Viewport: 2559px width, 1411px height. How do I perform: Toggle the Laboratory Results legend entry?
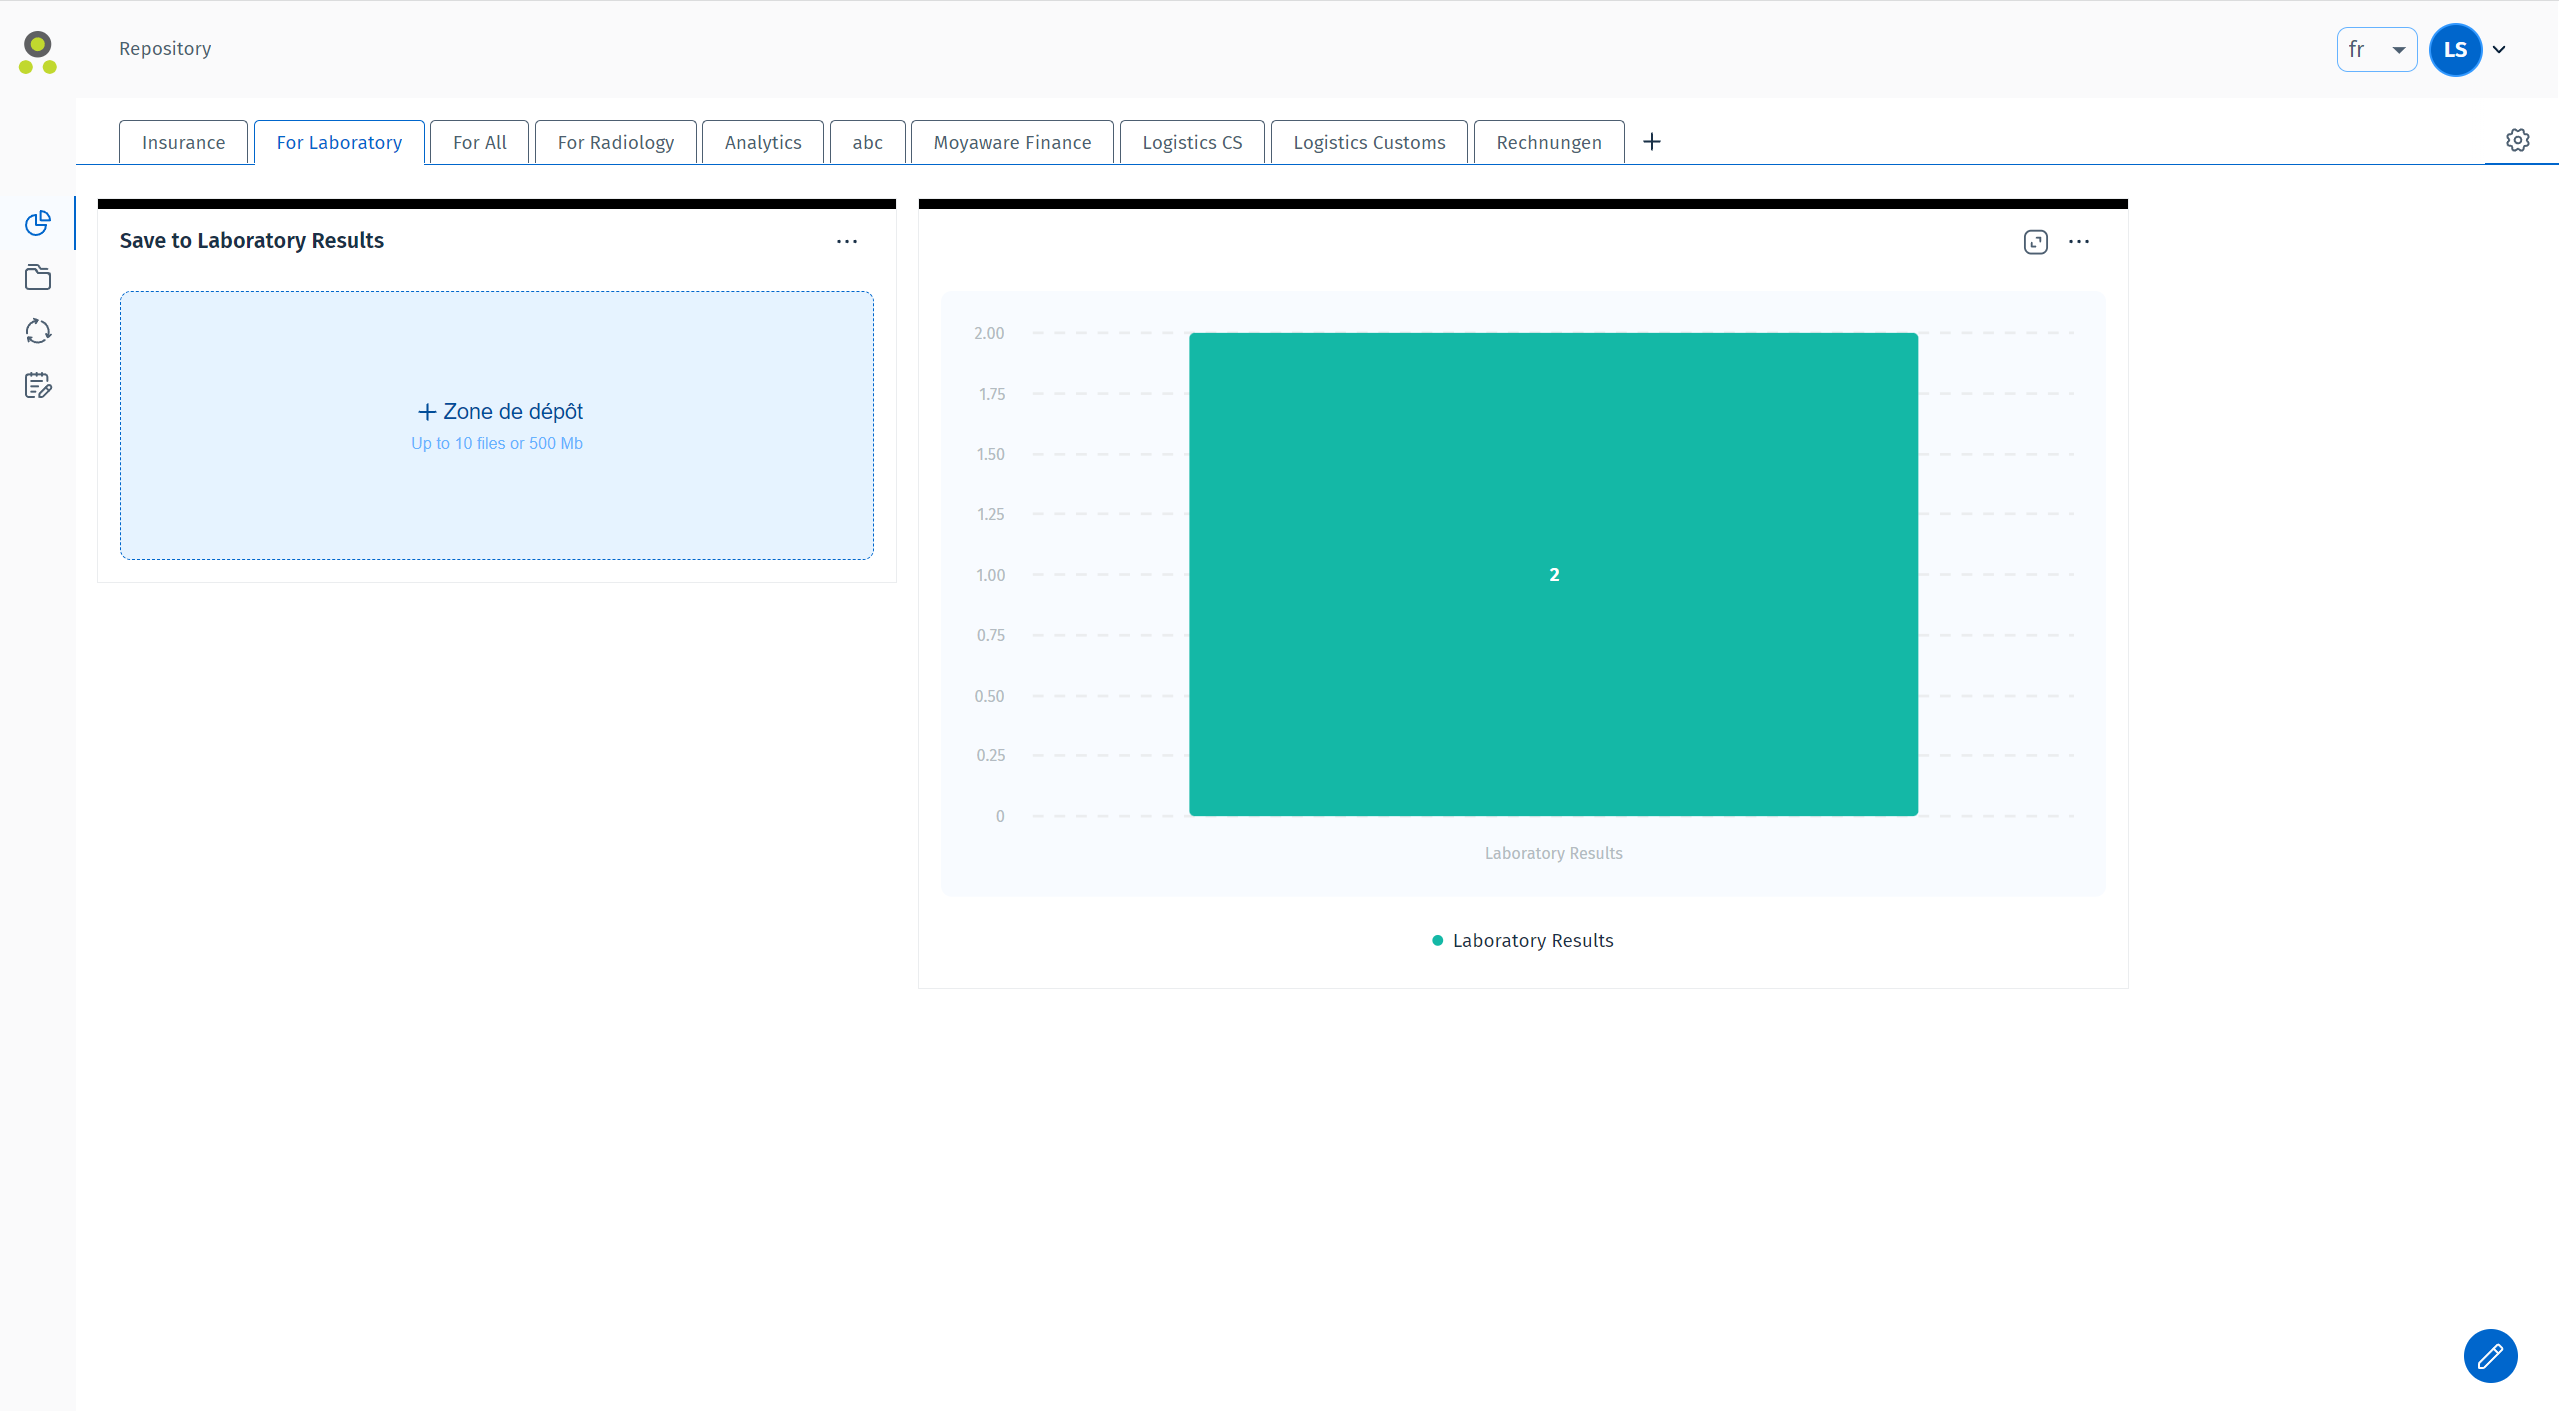pos(1521,940)
